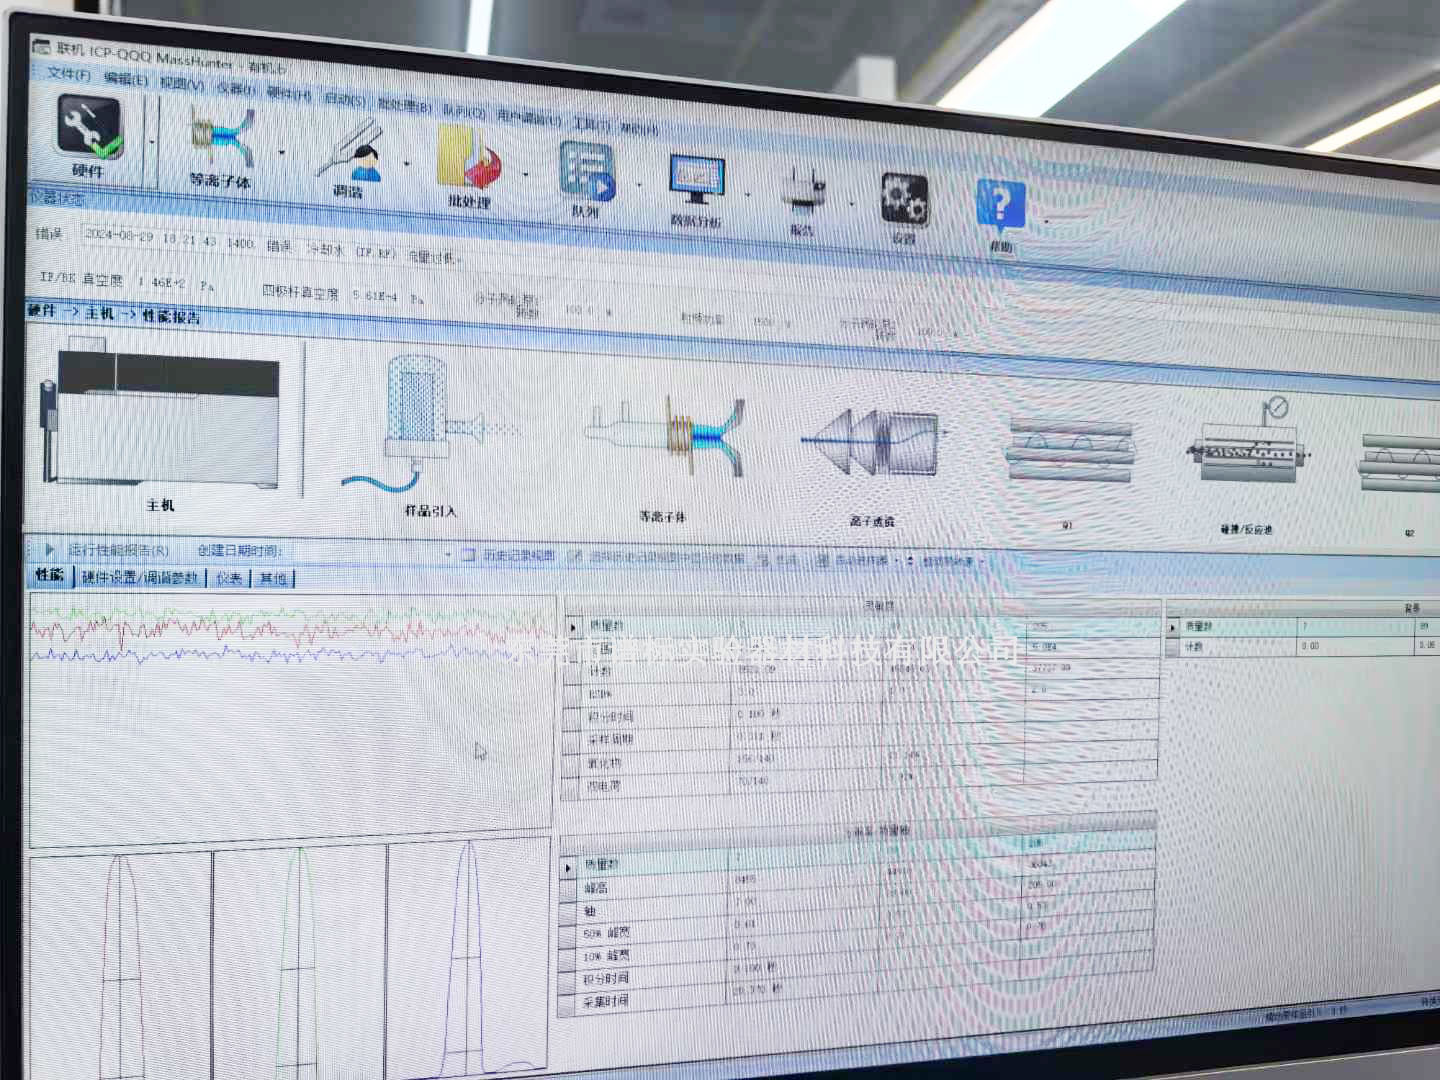The width and height of the screenshot is (1440, 1080).
Task: Open the 调谐 (Tune) tool
Action: [352, 155]
